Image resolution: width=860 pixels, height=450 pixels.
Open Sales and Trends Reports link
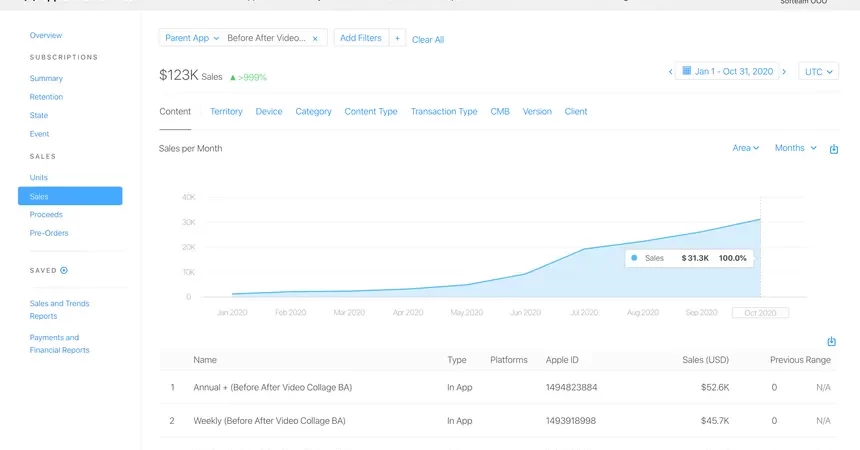click(x=59, y=310)
